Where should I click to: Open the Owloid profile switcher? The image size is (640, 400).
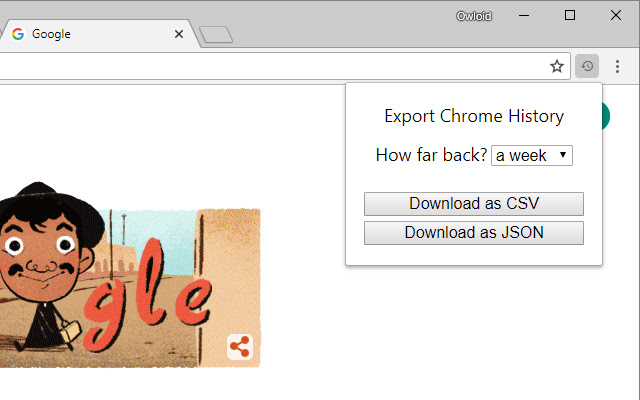474,16
